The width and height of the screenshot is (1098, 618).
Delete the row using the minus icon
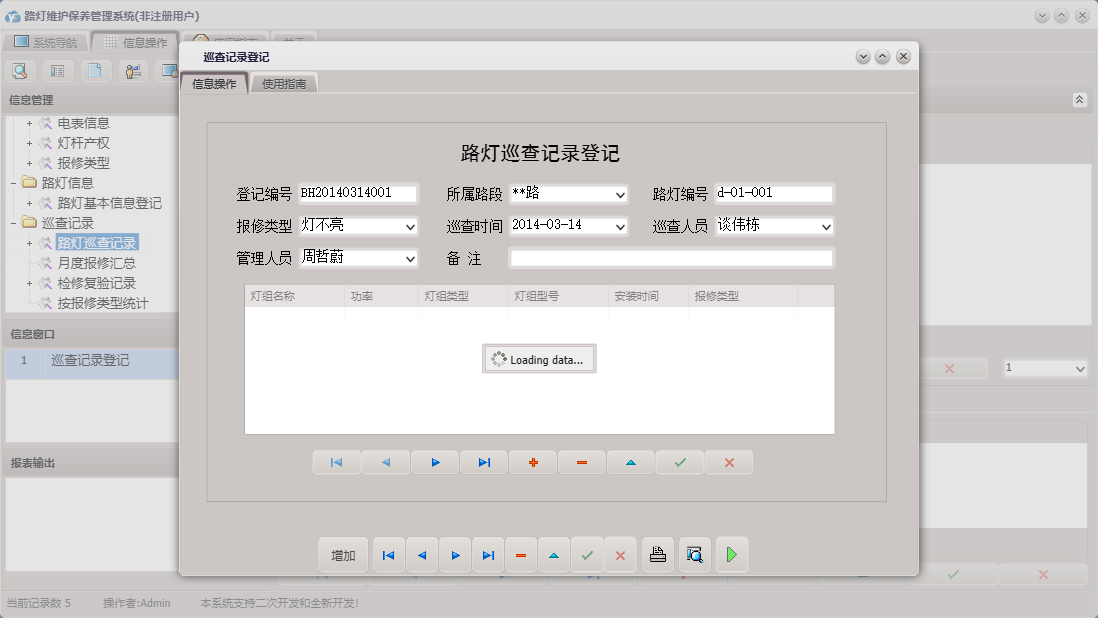click(582, 462)
